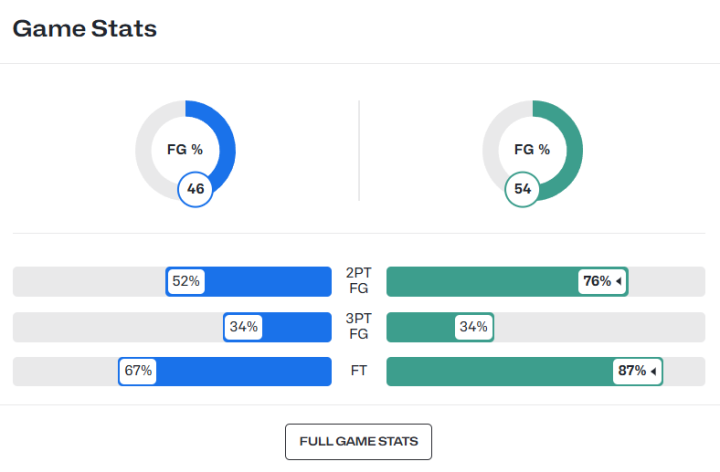Click the 67% free throw label

[138, 371]
